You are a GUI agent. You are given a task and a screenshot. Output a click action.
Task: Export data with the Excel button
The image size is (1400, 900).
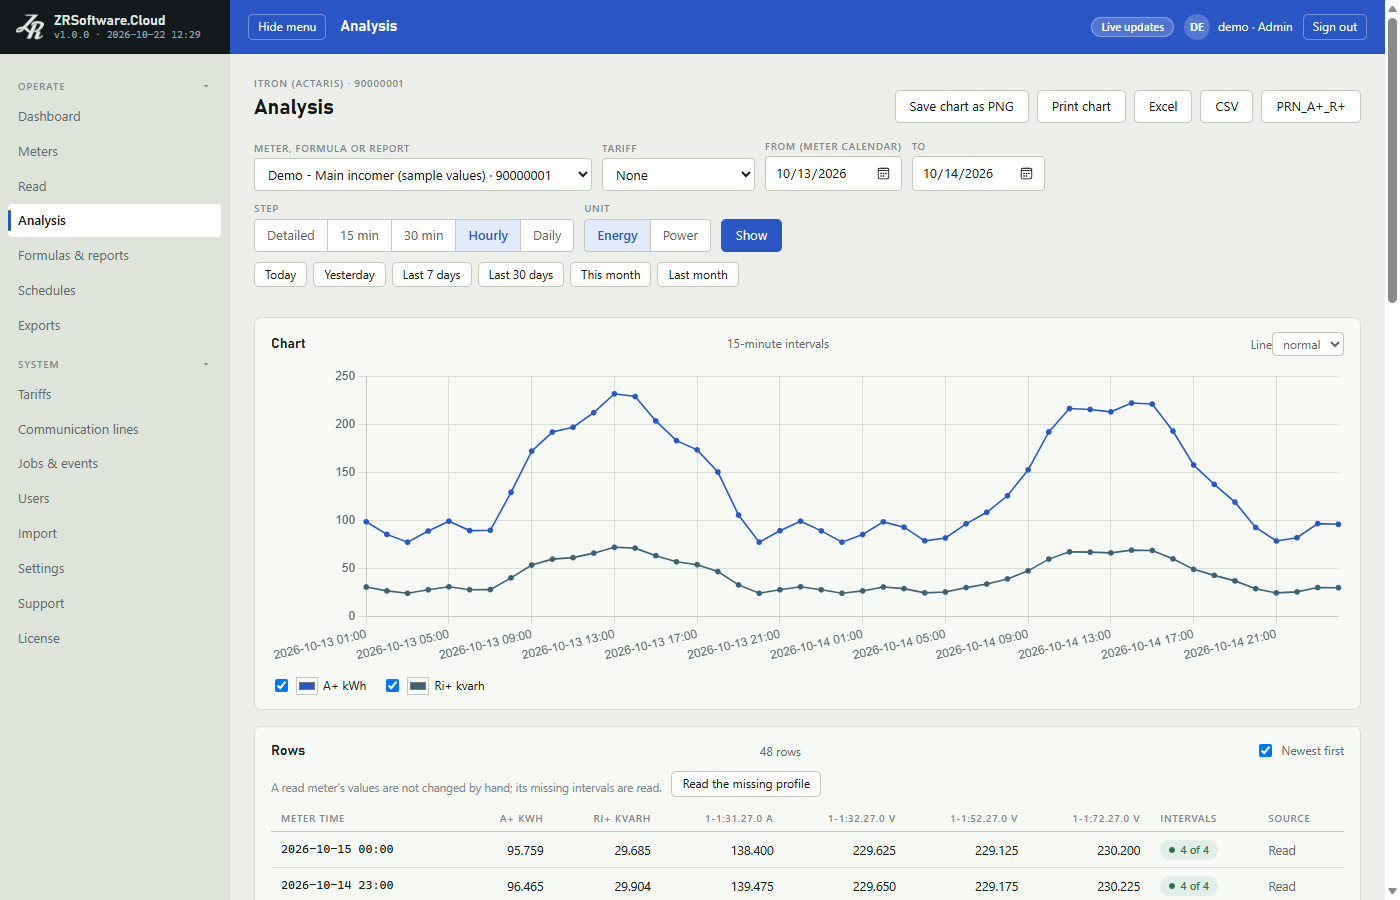click(1163, 107)
